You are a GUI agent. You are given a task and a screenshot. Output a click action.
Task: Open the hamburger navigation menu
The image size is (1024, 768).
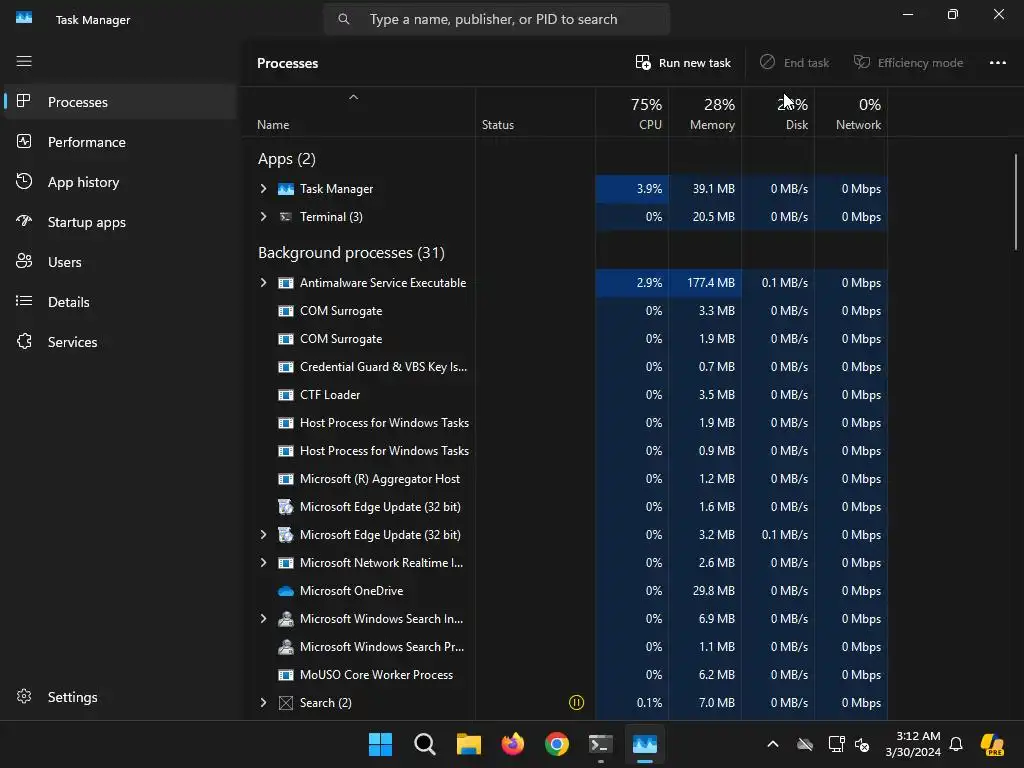coord(24,61)
